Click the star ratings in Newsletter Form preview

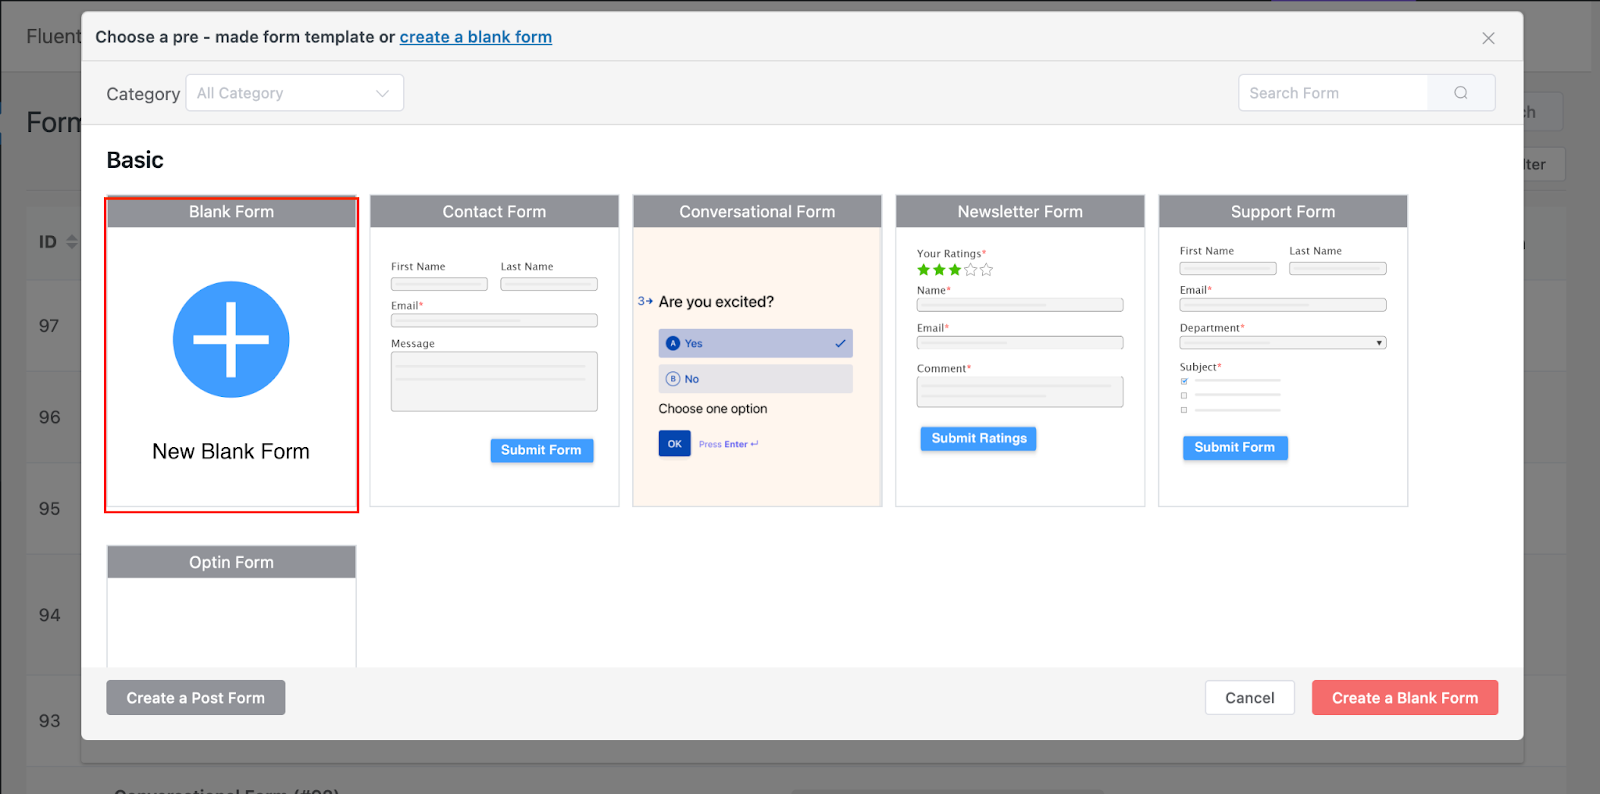coord(955,270)
